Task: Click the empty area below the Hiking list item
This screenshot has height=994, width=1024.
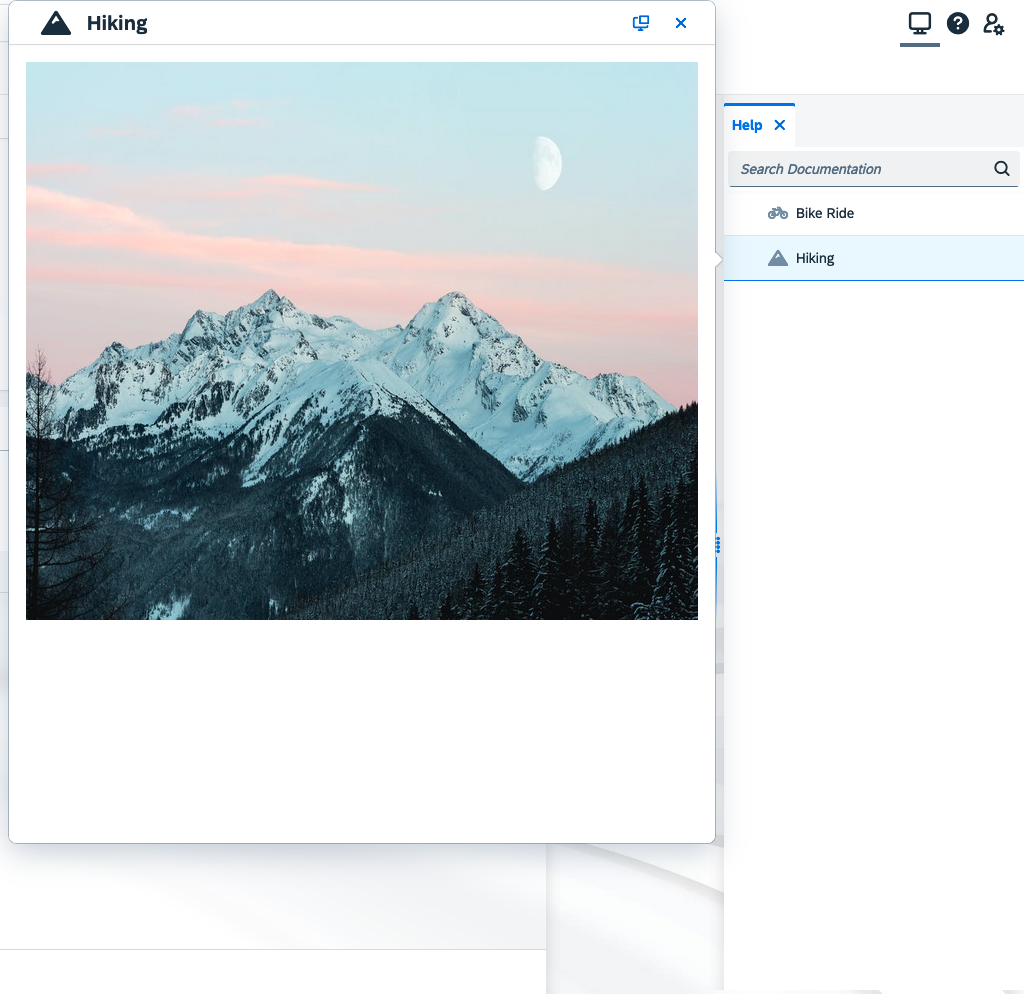Action: 873,600
